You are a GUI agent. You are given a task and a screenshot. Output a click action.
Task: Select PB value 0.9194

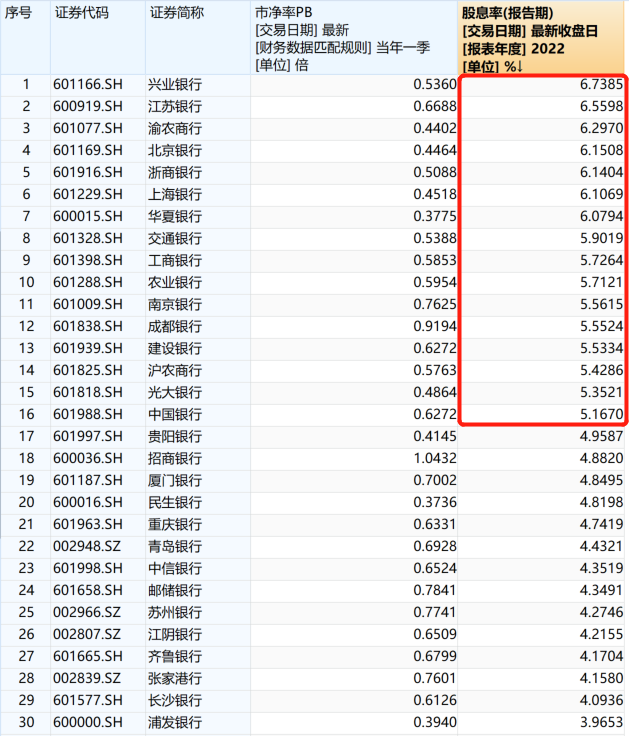(435, 327)
